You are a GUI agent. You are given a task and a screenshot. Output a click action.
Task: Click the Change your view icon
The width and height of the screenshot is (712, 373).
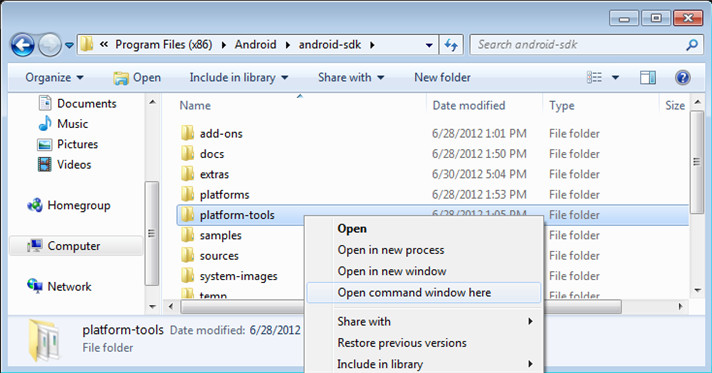tap(594, 78)
